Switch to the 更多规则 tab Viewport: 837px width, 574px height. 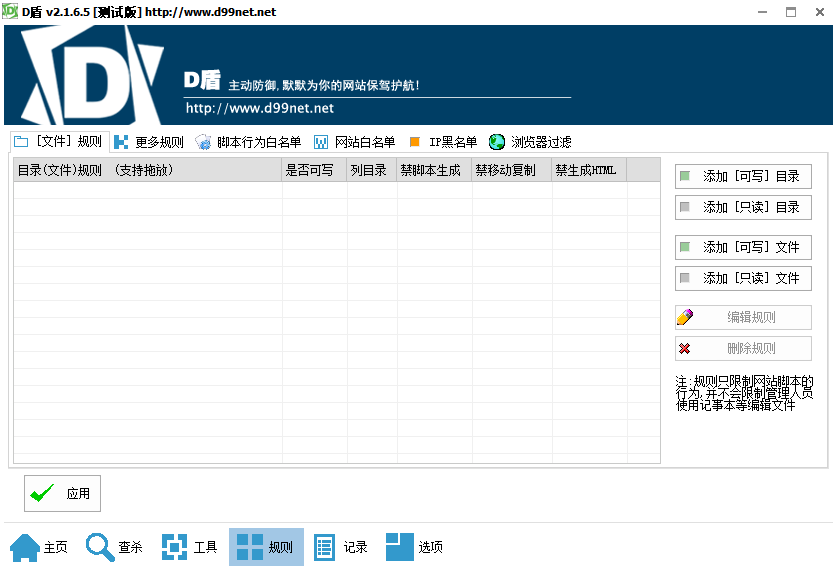click(x=149, y=142)
